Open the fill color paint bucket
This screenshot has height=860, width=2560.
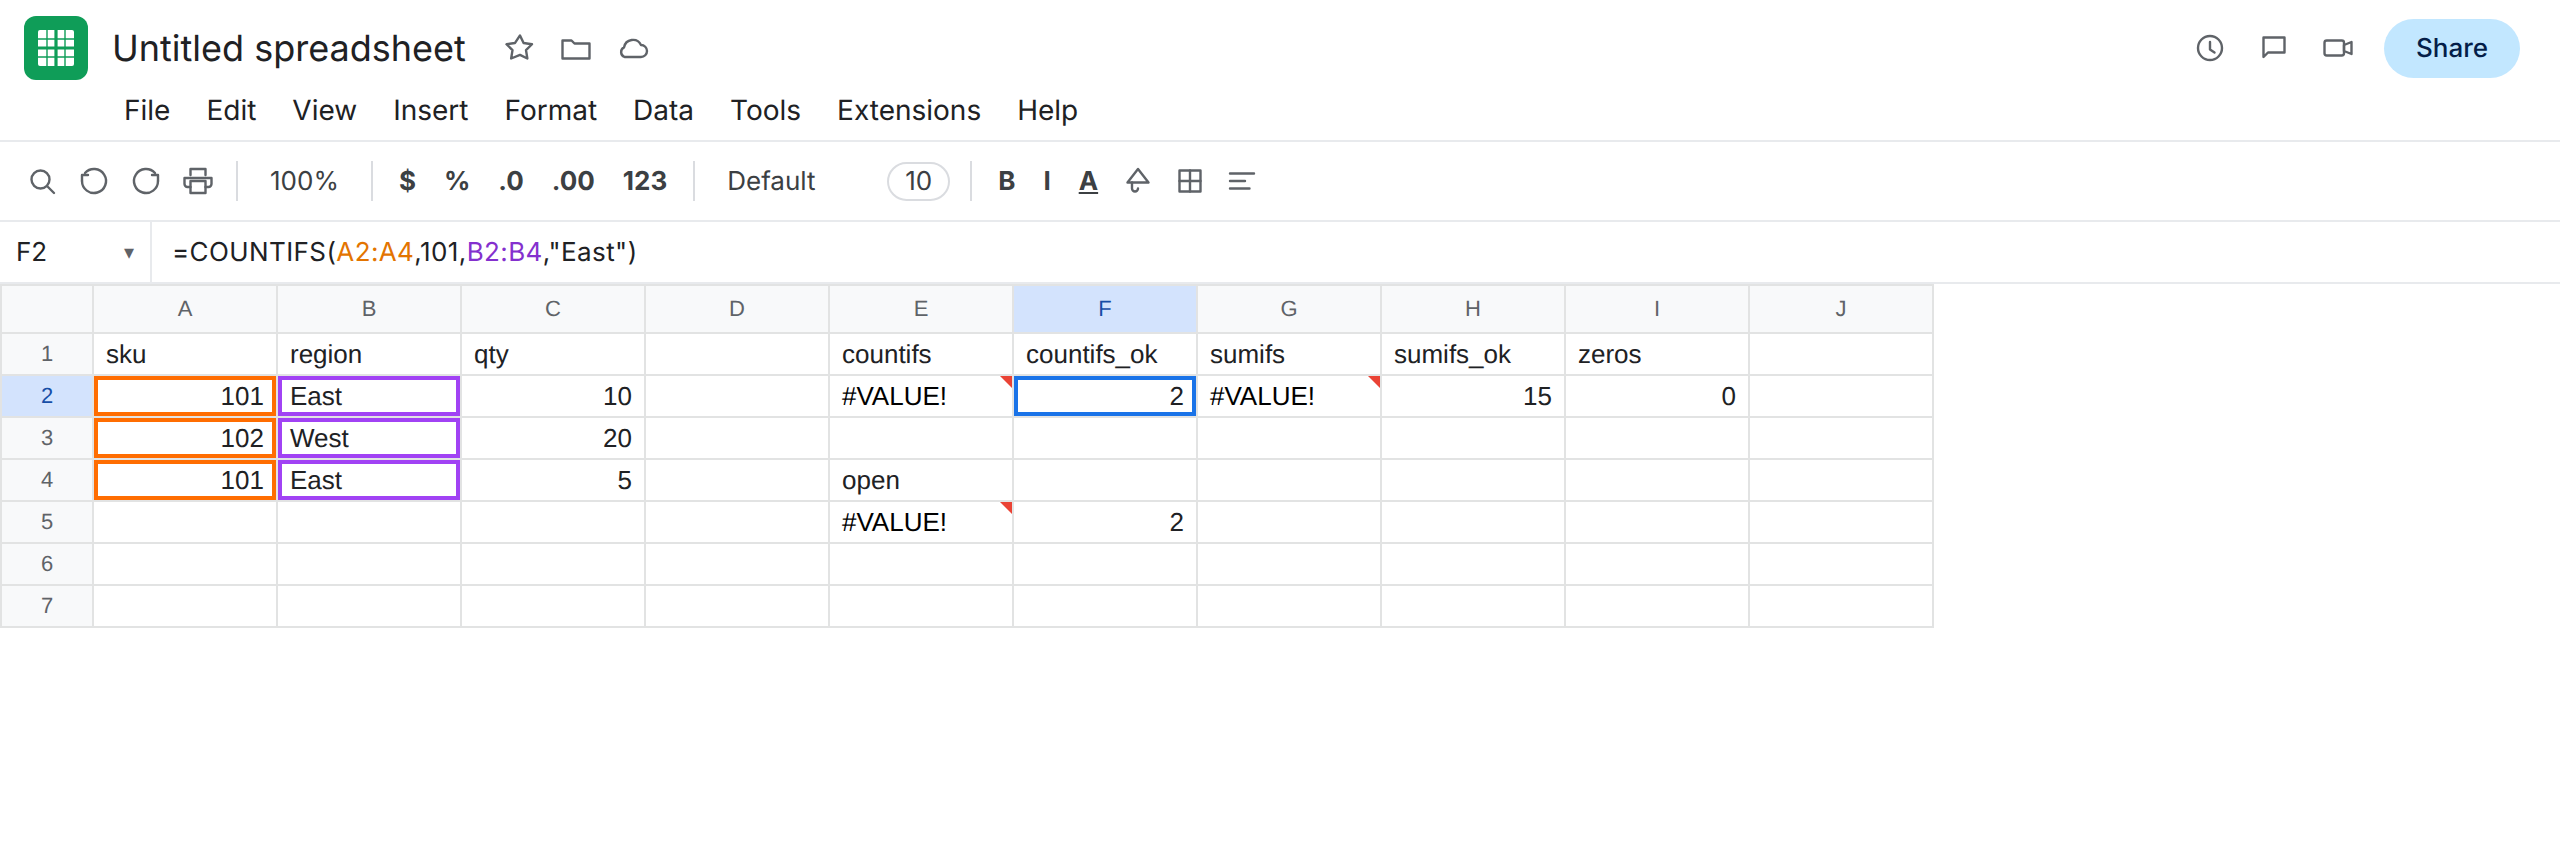(1138, 181)
